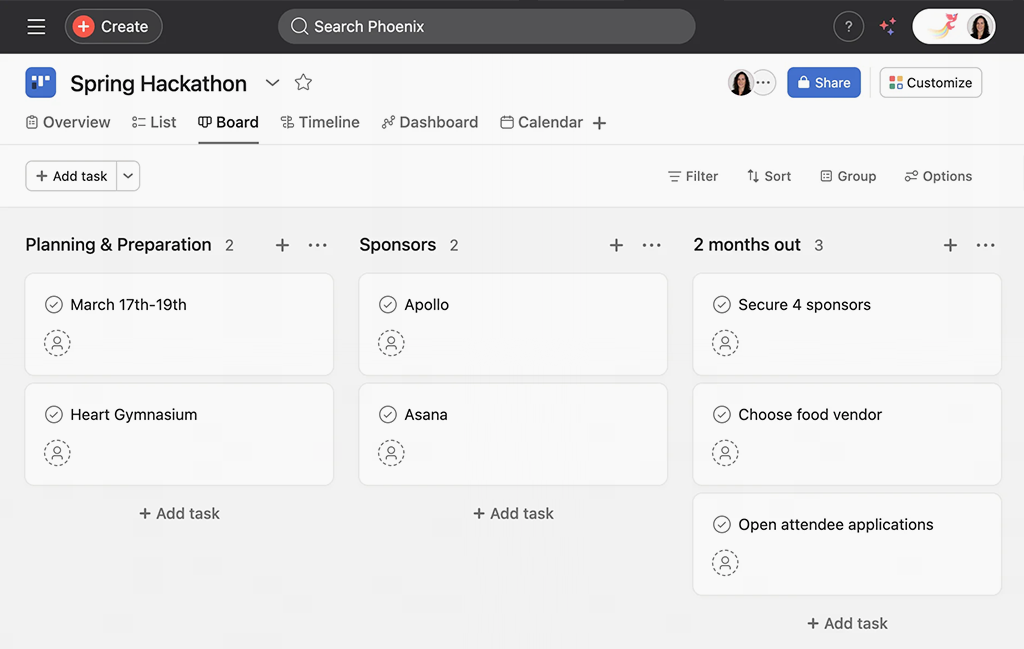Assign the Choose food vendor task
The width and height of the screenshot is (1024, 649).
[725, 452]
